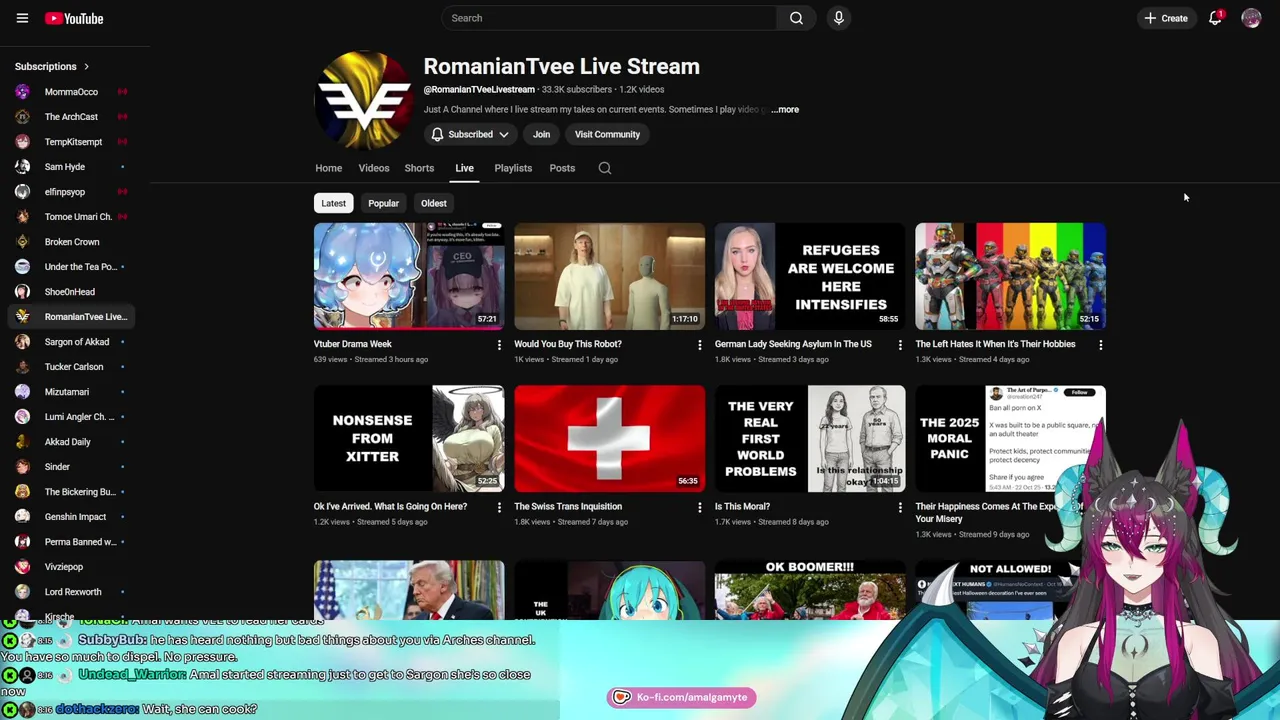Select elfinpsyop in subscriptions list
Screen dimensions: 1280x720
pos(72,192)
